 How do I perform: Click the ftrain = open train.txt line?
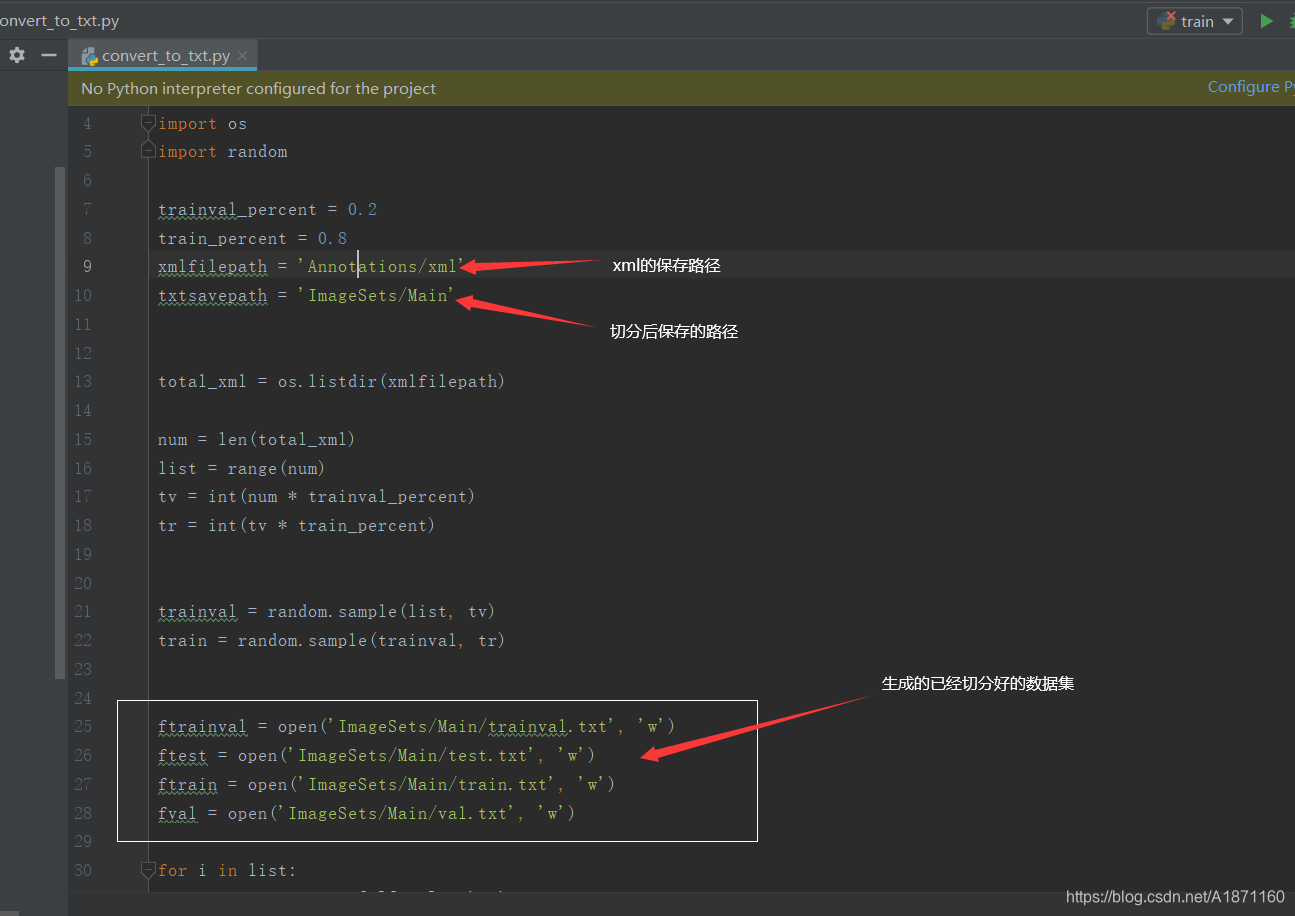pyautogui.click(x=387, y=784)
